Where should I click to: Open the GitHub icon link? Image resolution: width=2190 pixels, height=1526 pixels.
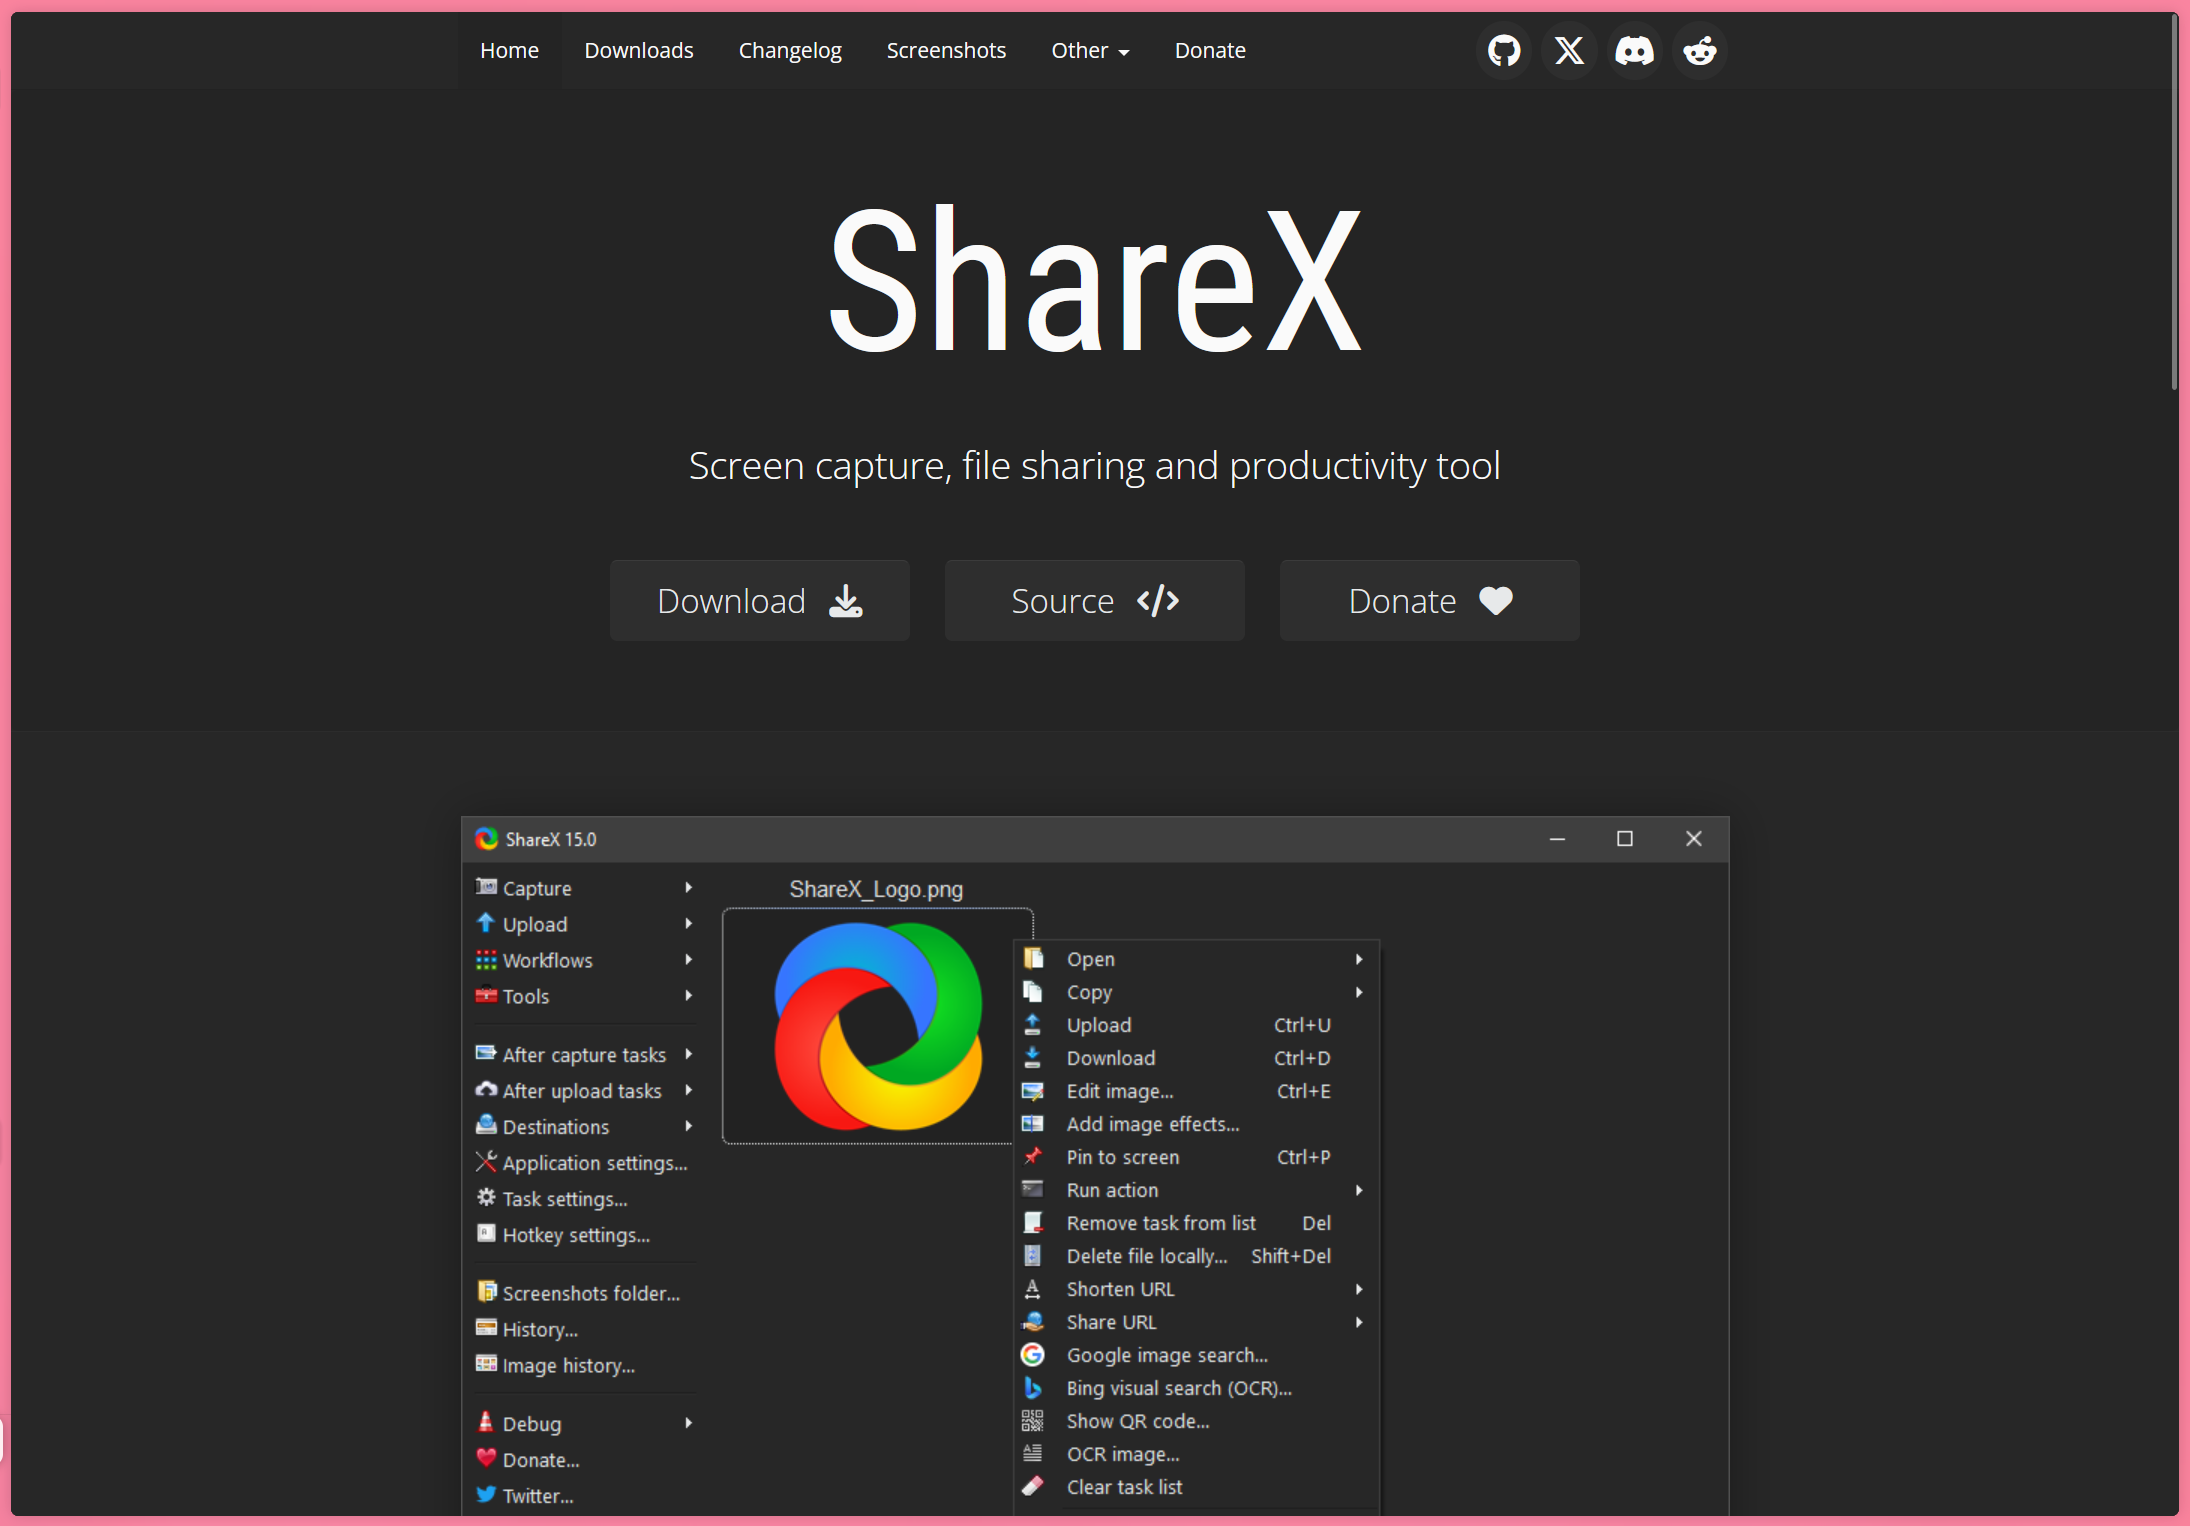tap(1503, 50)
